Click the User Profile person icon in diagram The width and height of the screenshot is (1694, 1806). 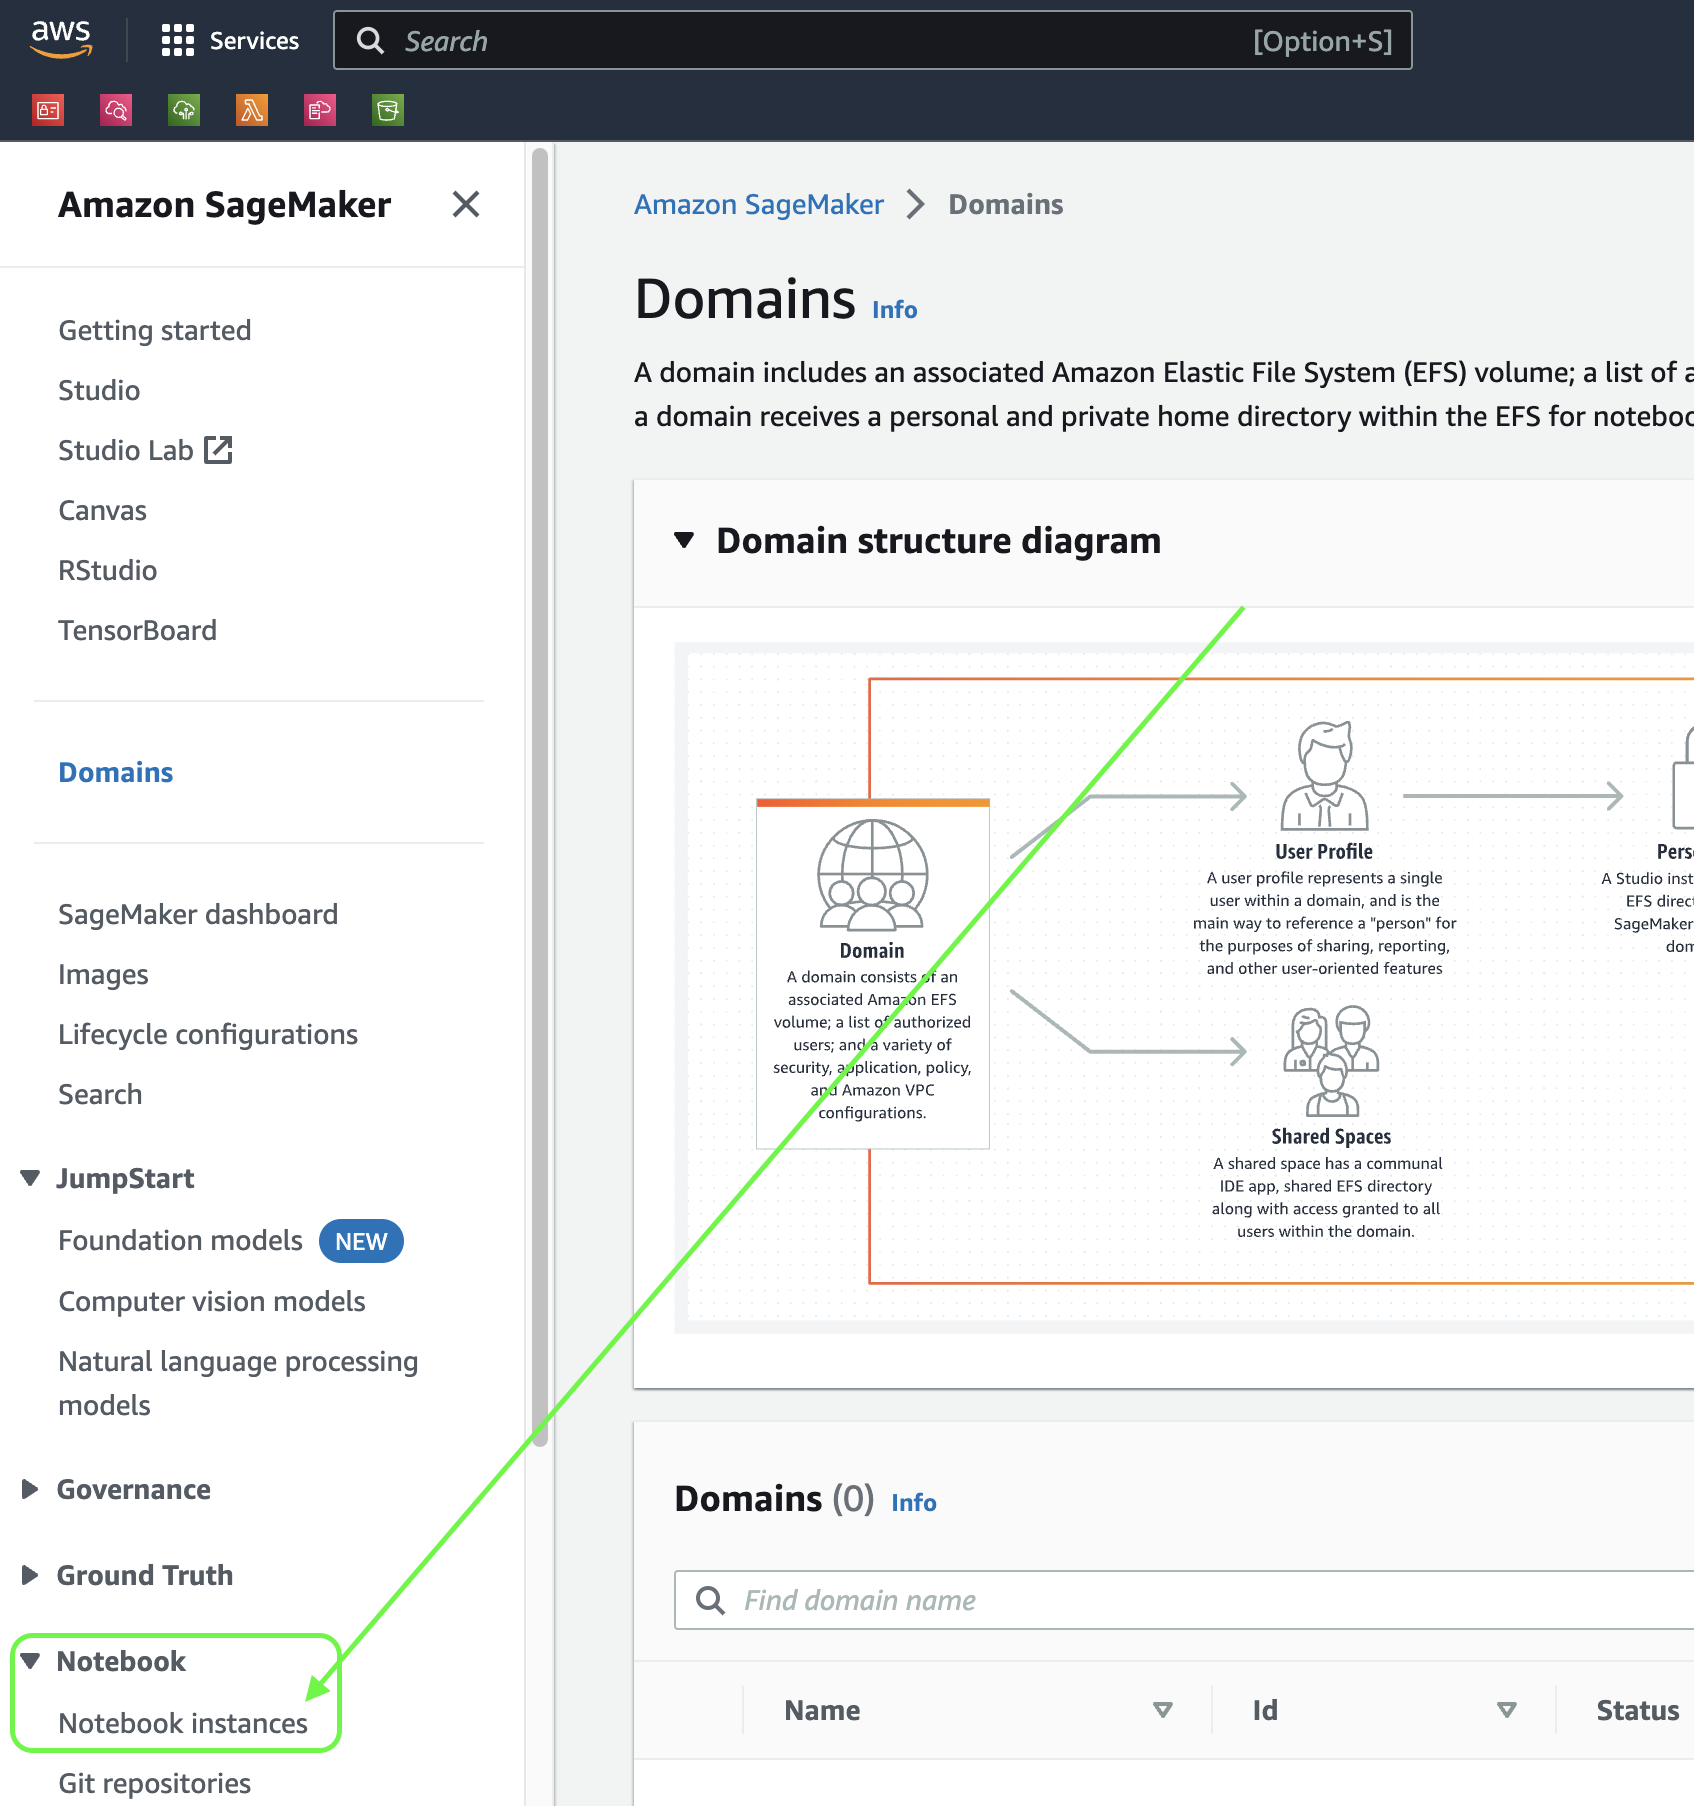pyautogui.click(x=1324, y=776)
